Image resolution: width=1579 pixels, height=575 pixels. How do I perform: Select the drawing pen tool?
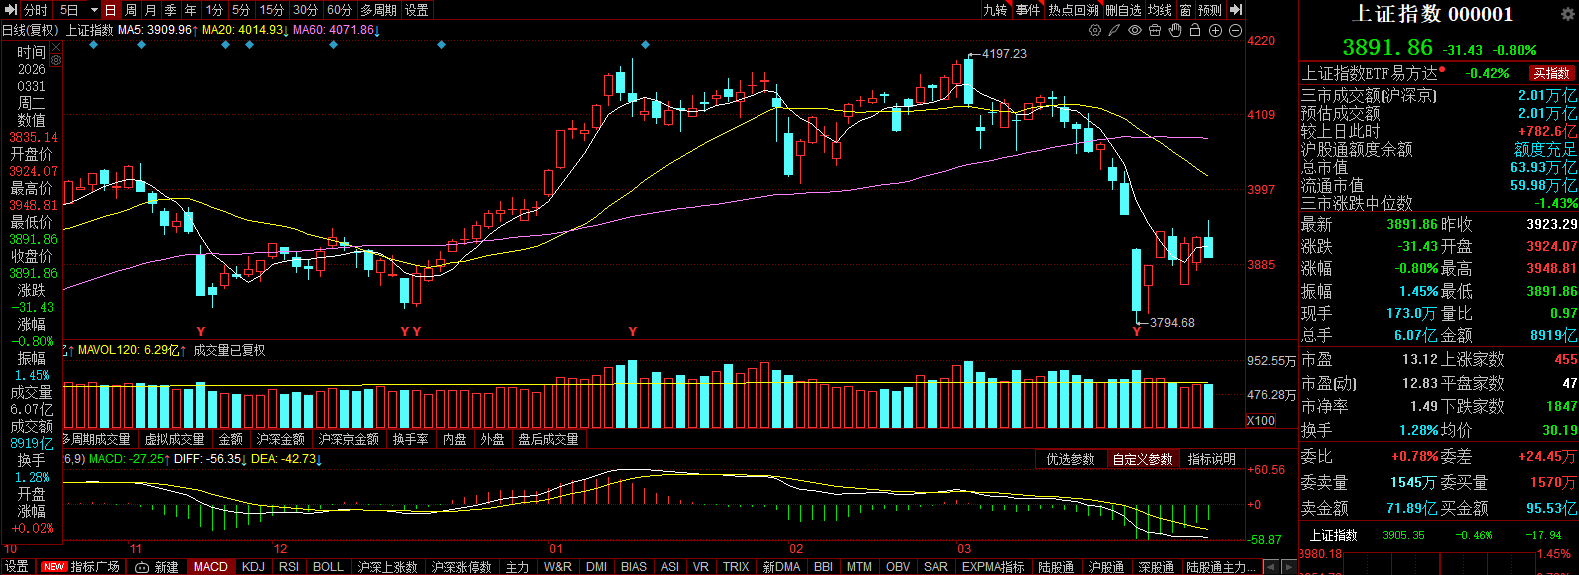pyautogui.click(x=1114, y=30)
